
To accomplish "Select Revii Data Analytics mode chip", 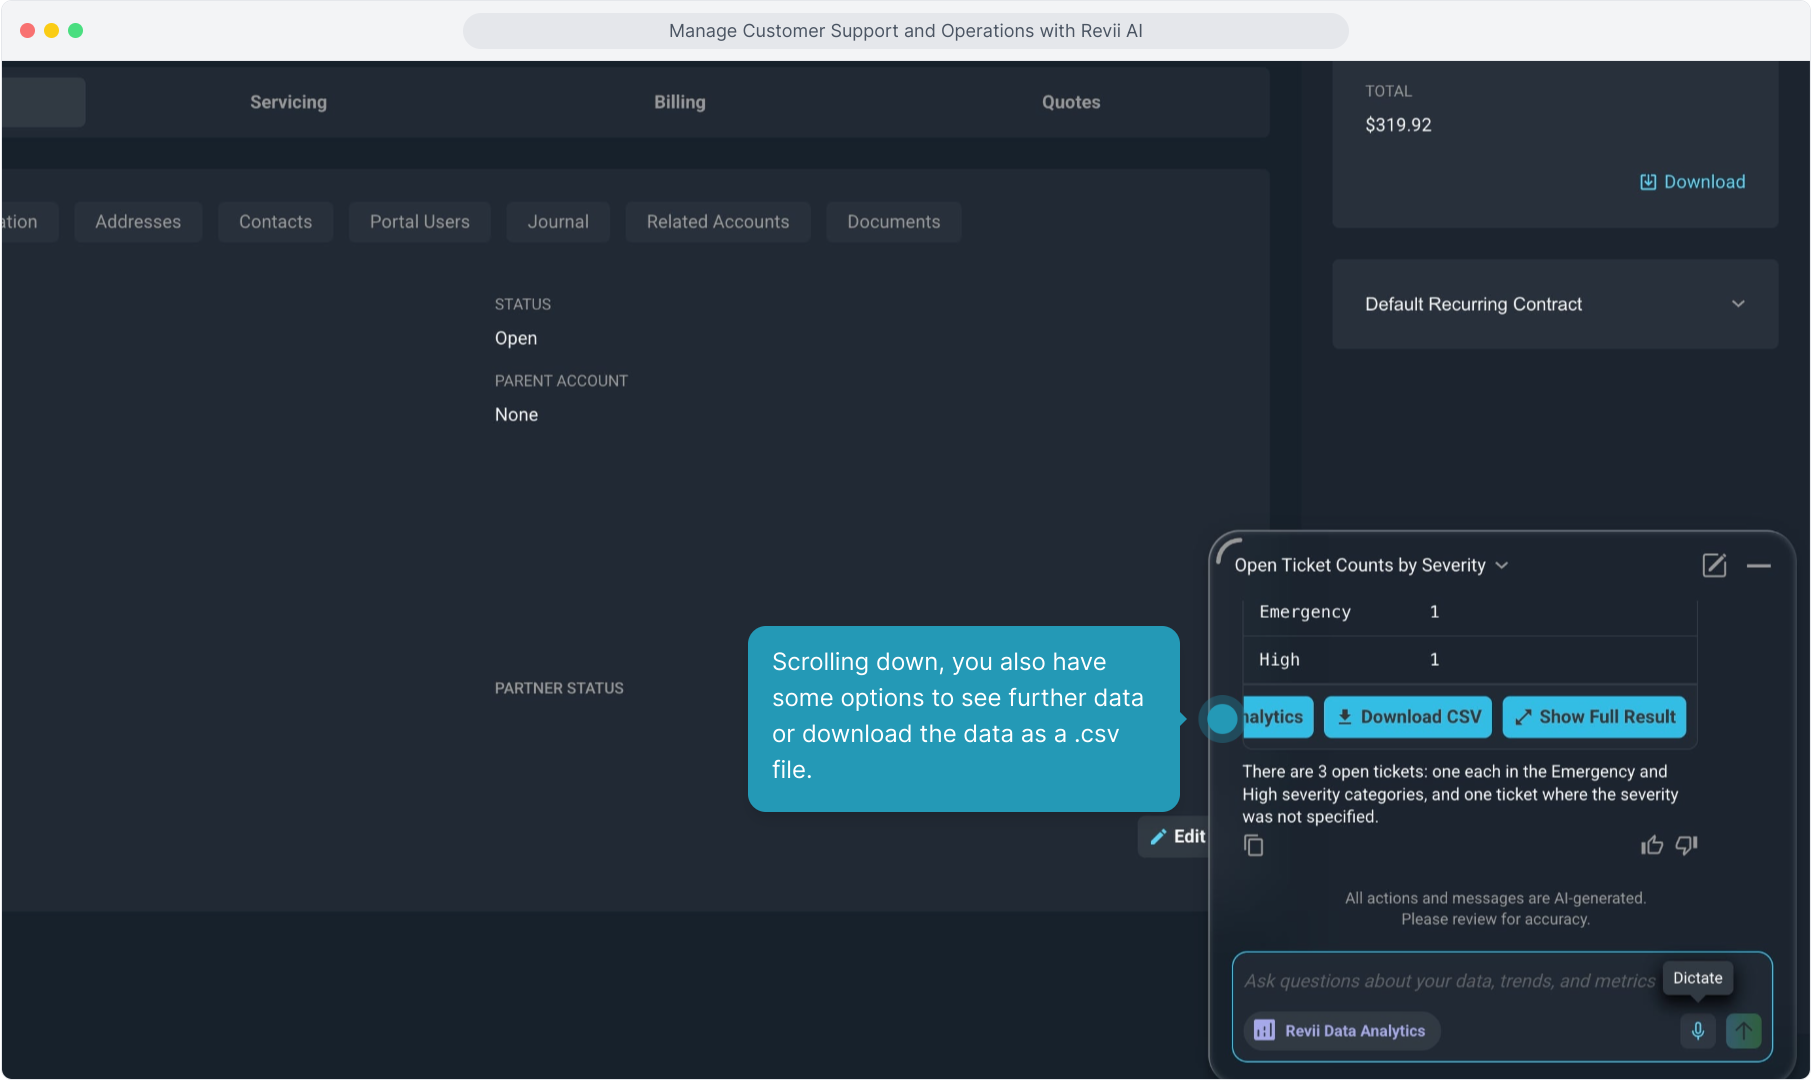I will click(1341, 1031).
